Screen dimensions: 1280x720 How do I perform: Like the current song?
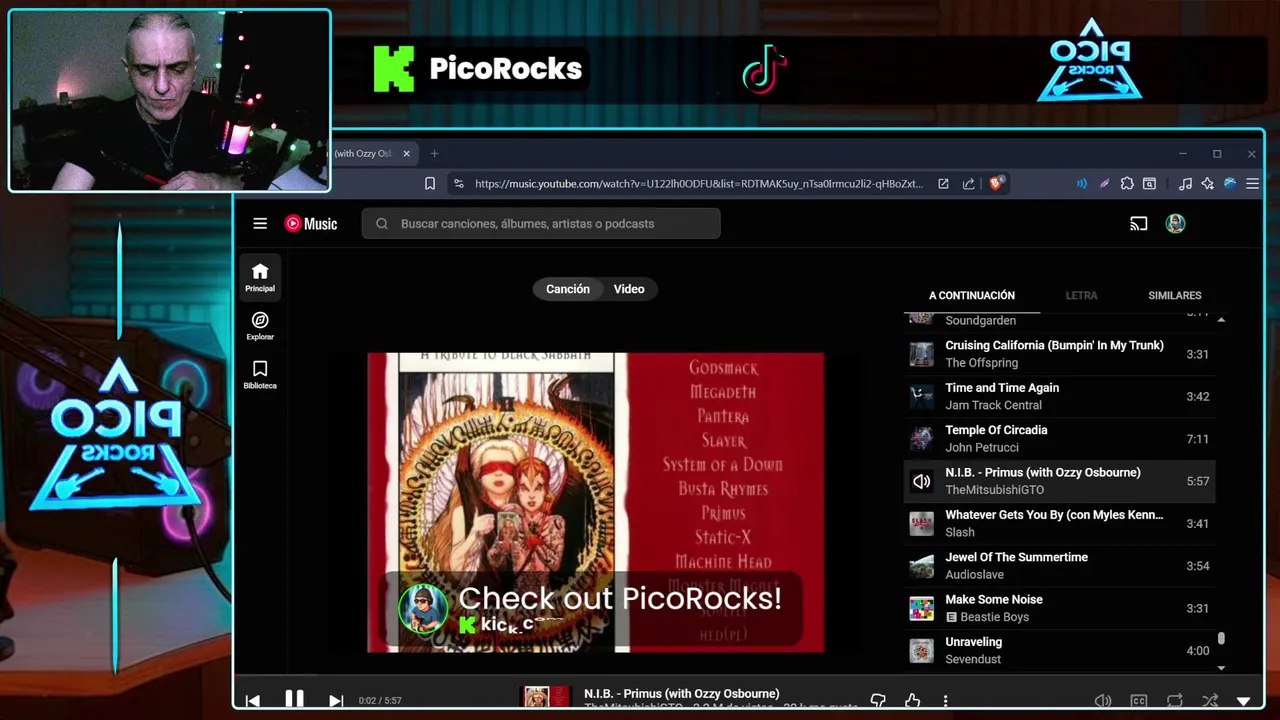click(x=912, y=701)
